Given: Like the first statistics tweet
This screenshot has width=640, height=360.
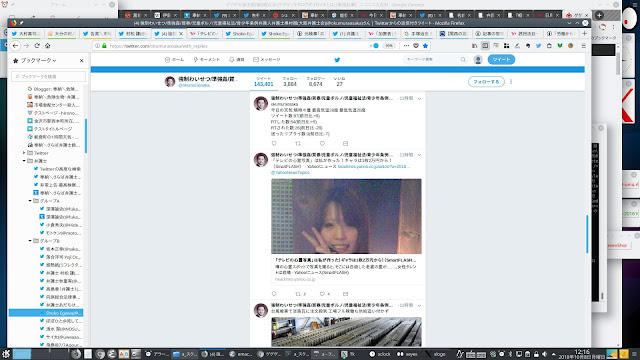Looking at the screenshot, I should 322,143.
